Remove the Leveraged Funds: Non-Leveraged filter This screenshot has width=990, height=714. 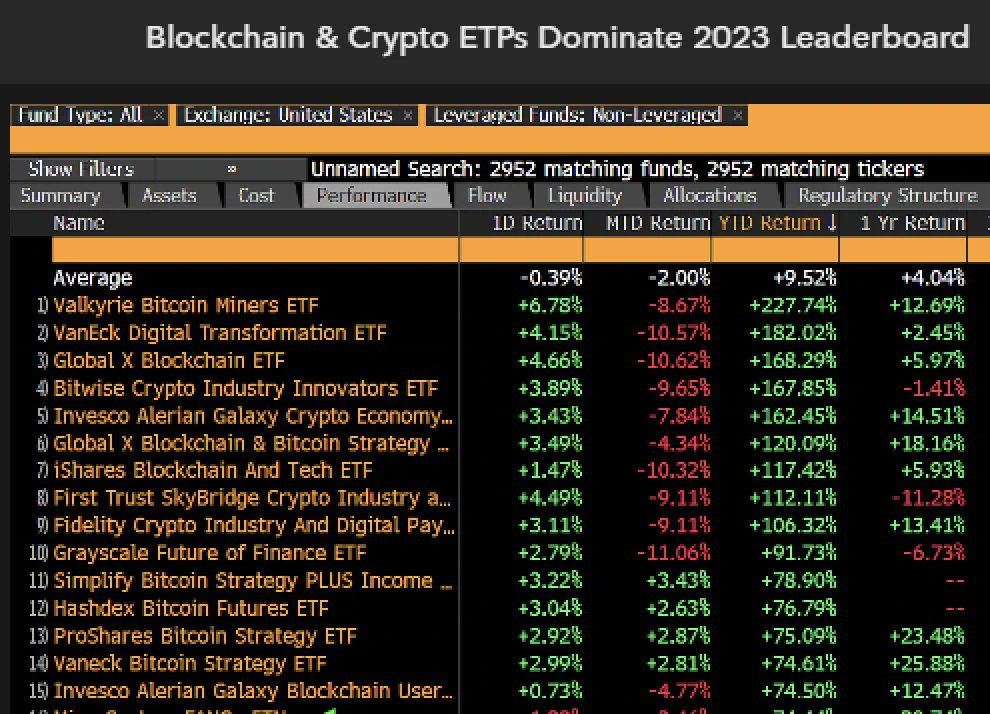(x=737, y=116)
